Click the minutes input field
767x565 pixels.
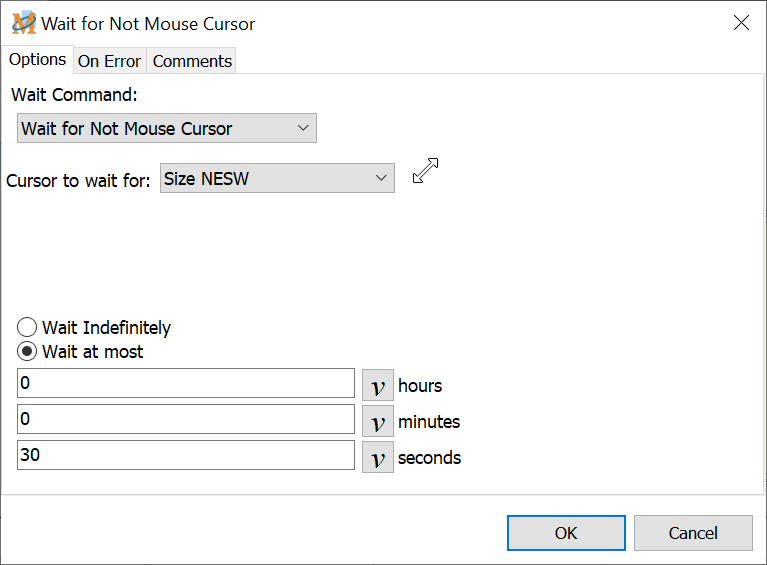point(186,420)
